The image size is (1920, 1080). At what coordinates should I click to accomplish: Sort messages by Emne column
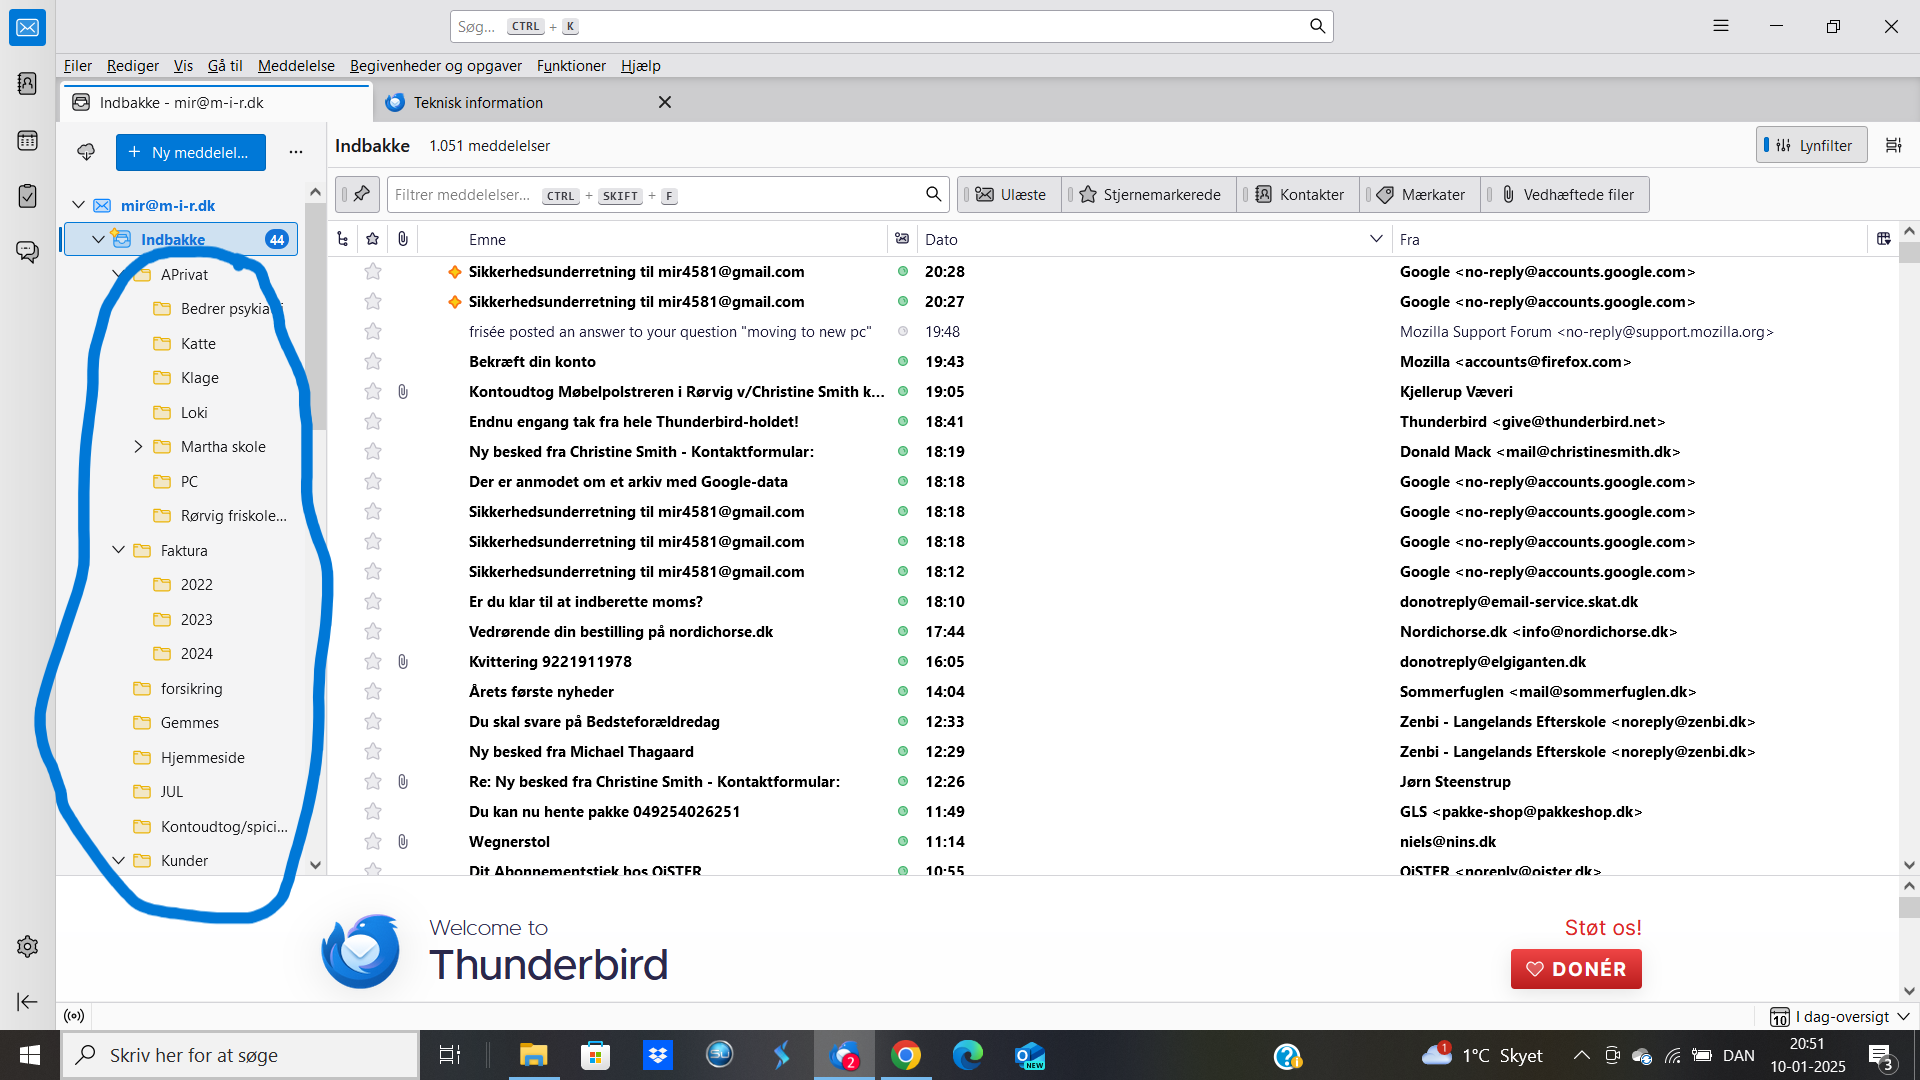point(652,239)
